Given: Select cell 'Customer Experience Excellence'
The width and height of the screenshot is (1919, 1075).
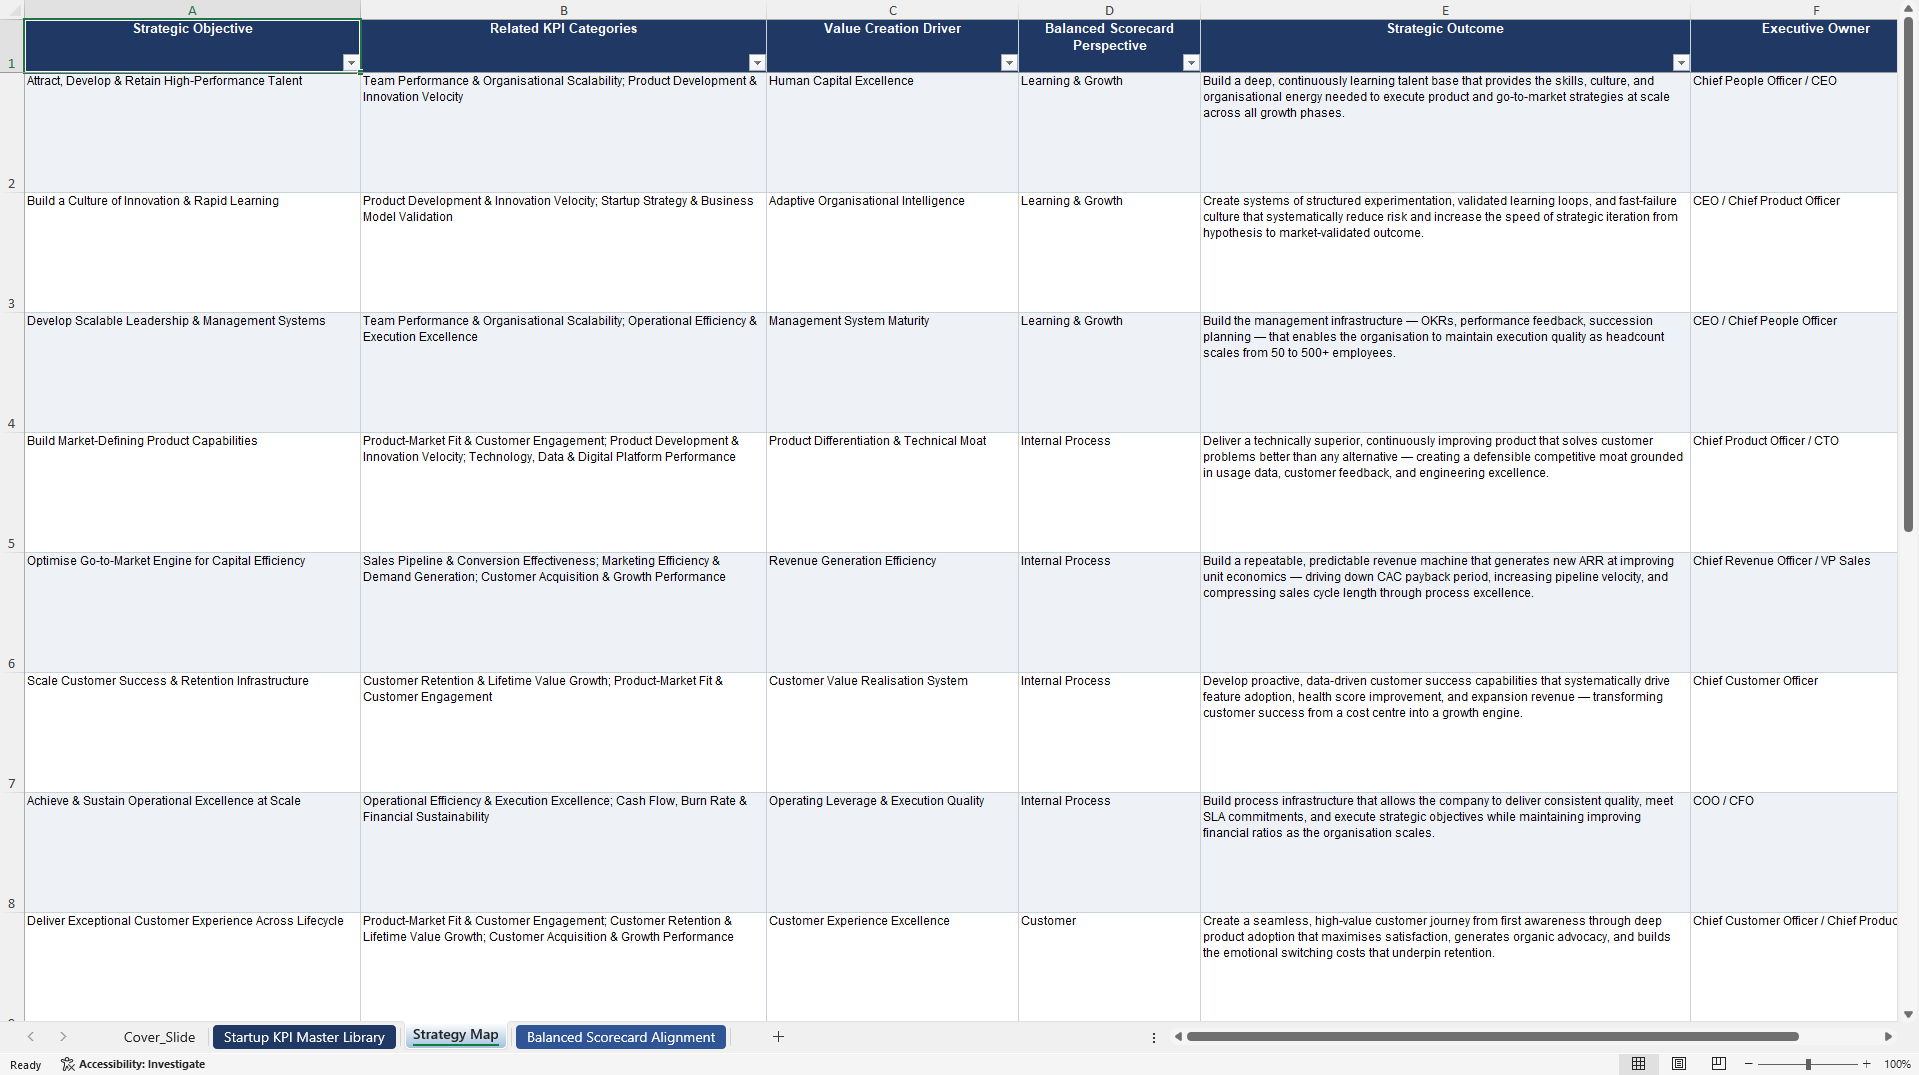Looking at the screenshot, I should (892, 966).
